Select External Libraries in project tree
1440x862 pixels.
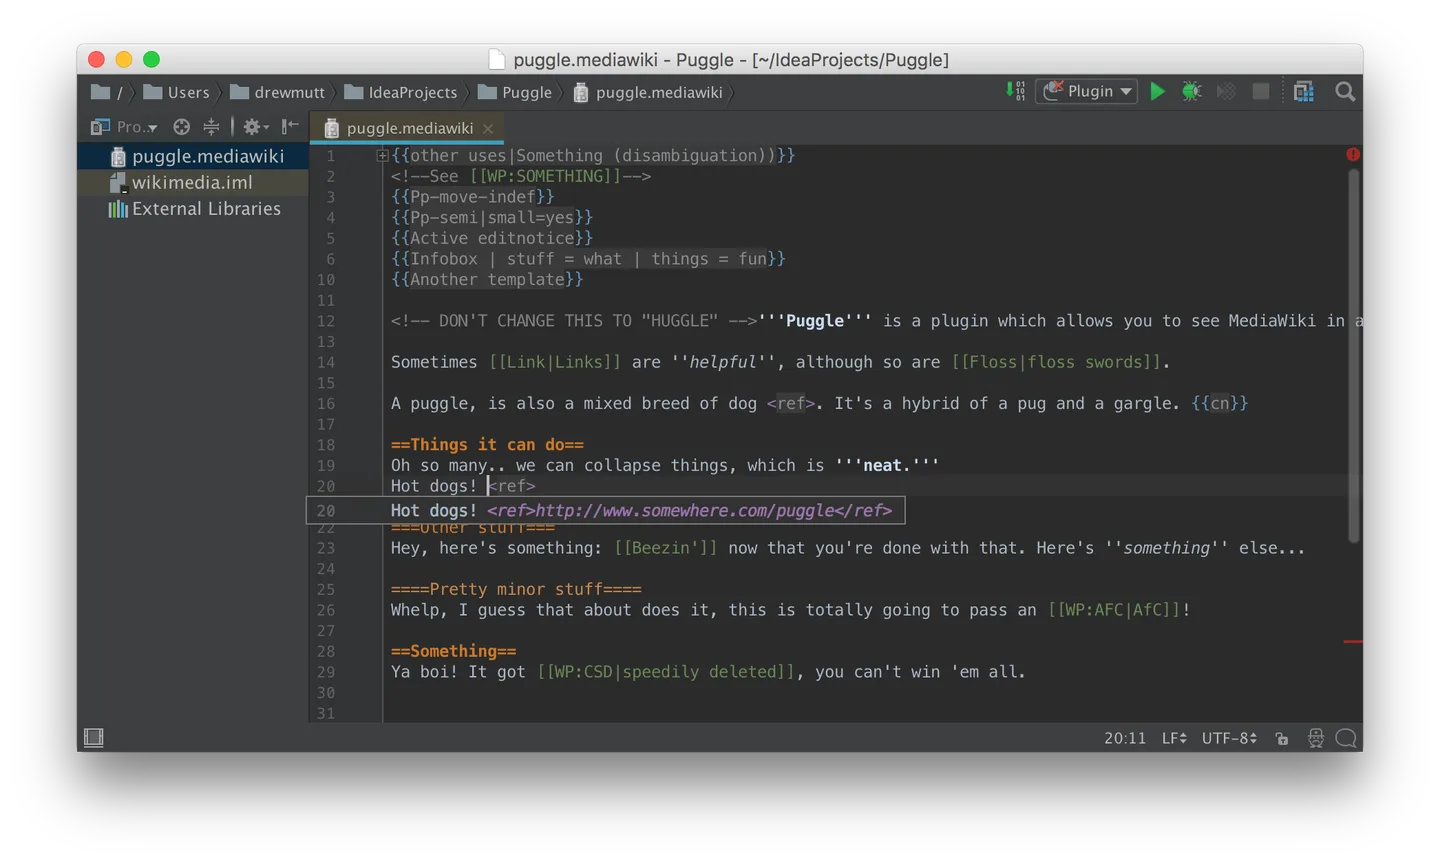[193, 209]
